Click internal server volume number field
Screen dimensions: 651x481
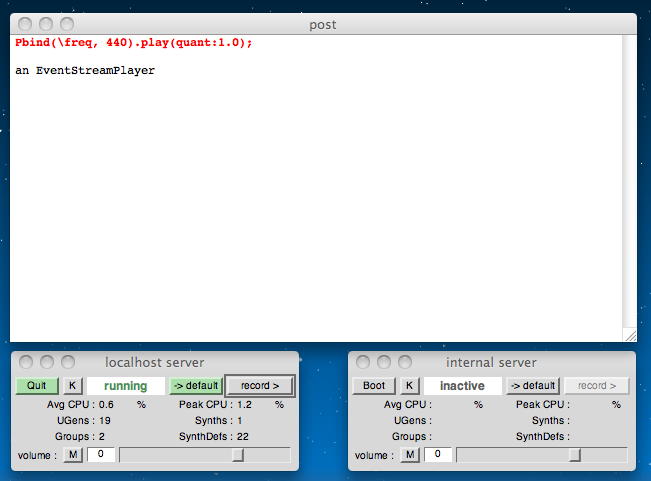[438, 454]
